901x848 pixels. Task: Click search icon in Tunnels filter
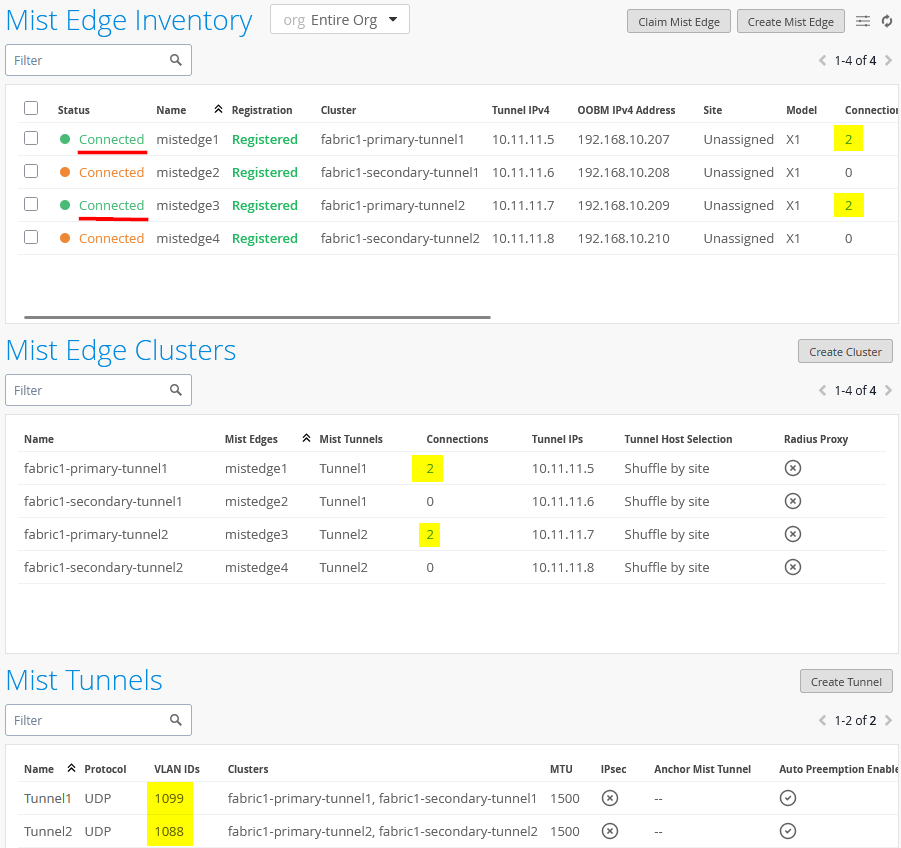(176, 720)
